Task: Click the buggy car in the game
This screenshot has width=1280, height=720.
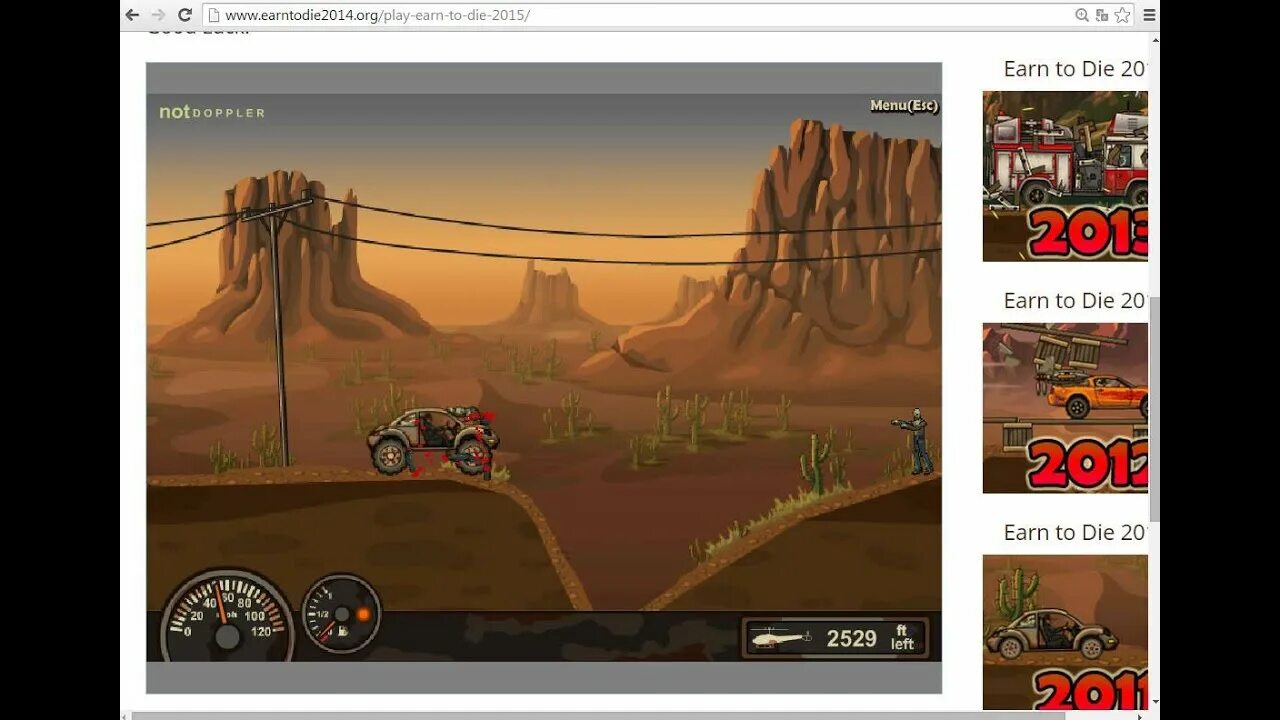Action: pos(432,440)
